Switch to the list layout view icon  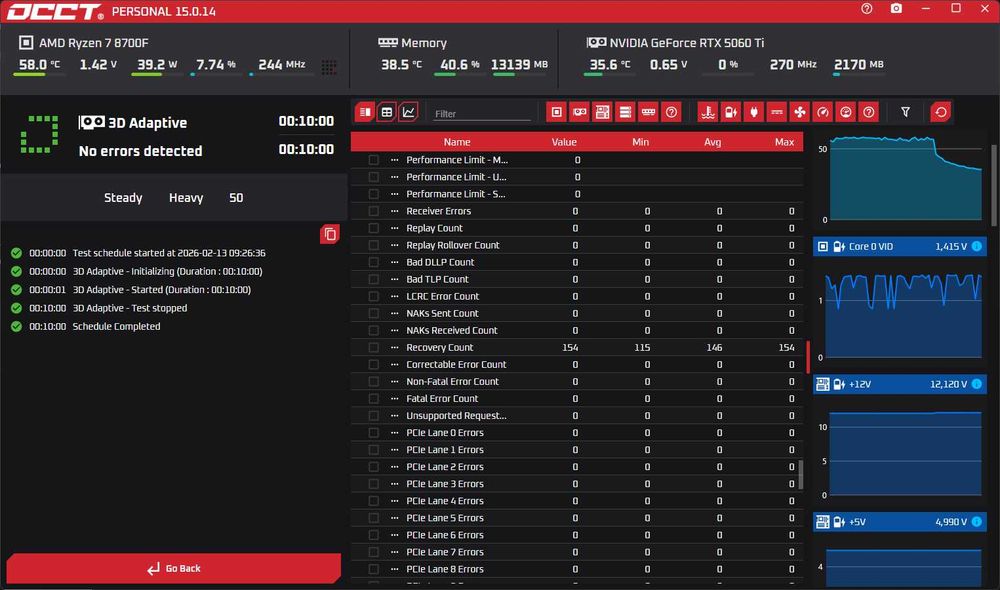(x=365, y=112)
